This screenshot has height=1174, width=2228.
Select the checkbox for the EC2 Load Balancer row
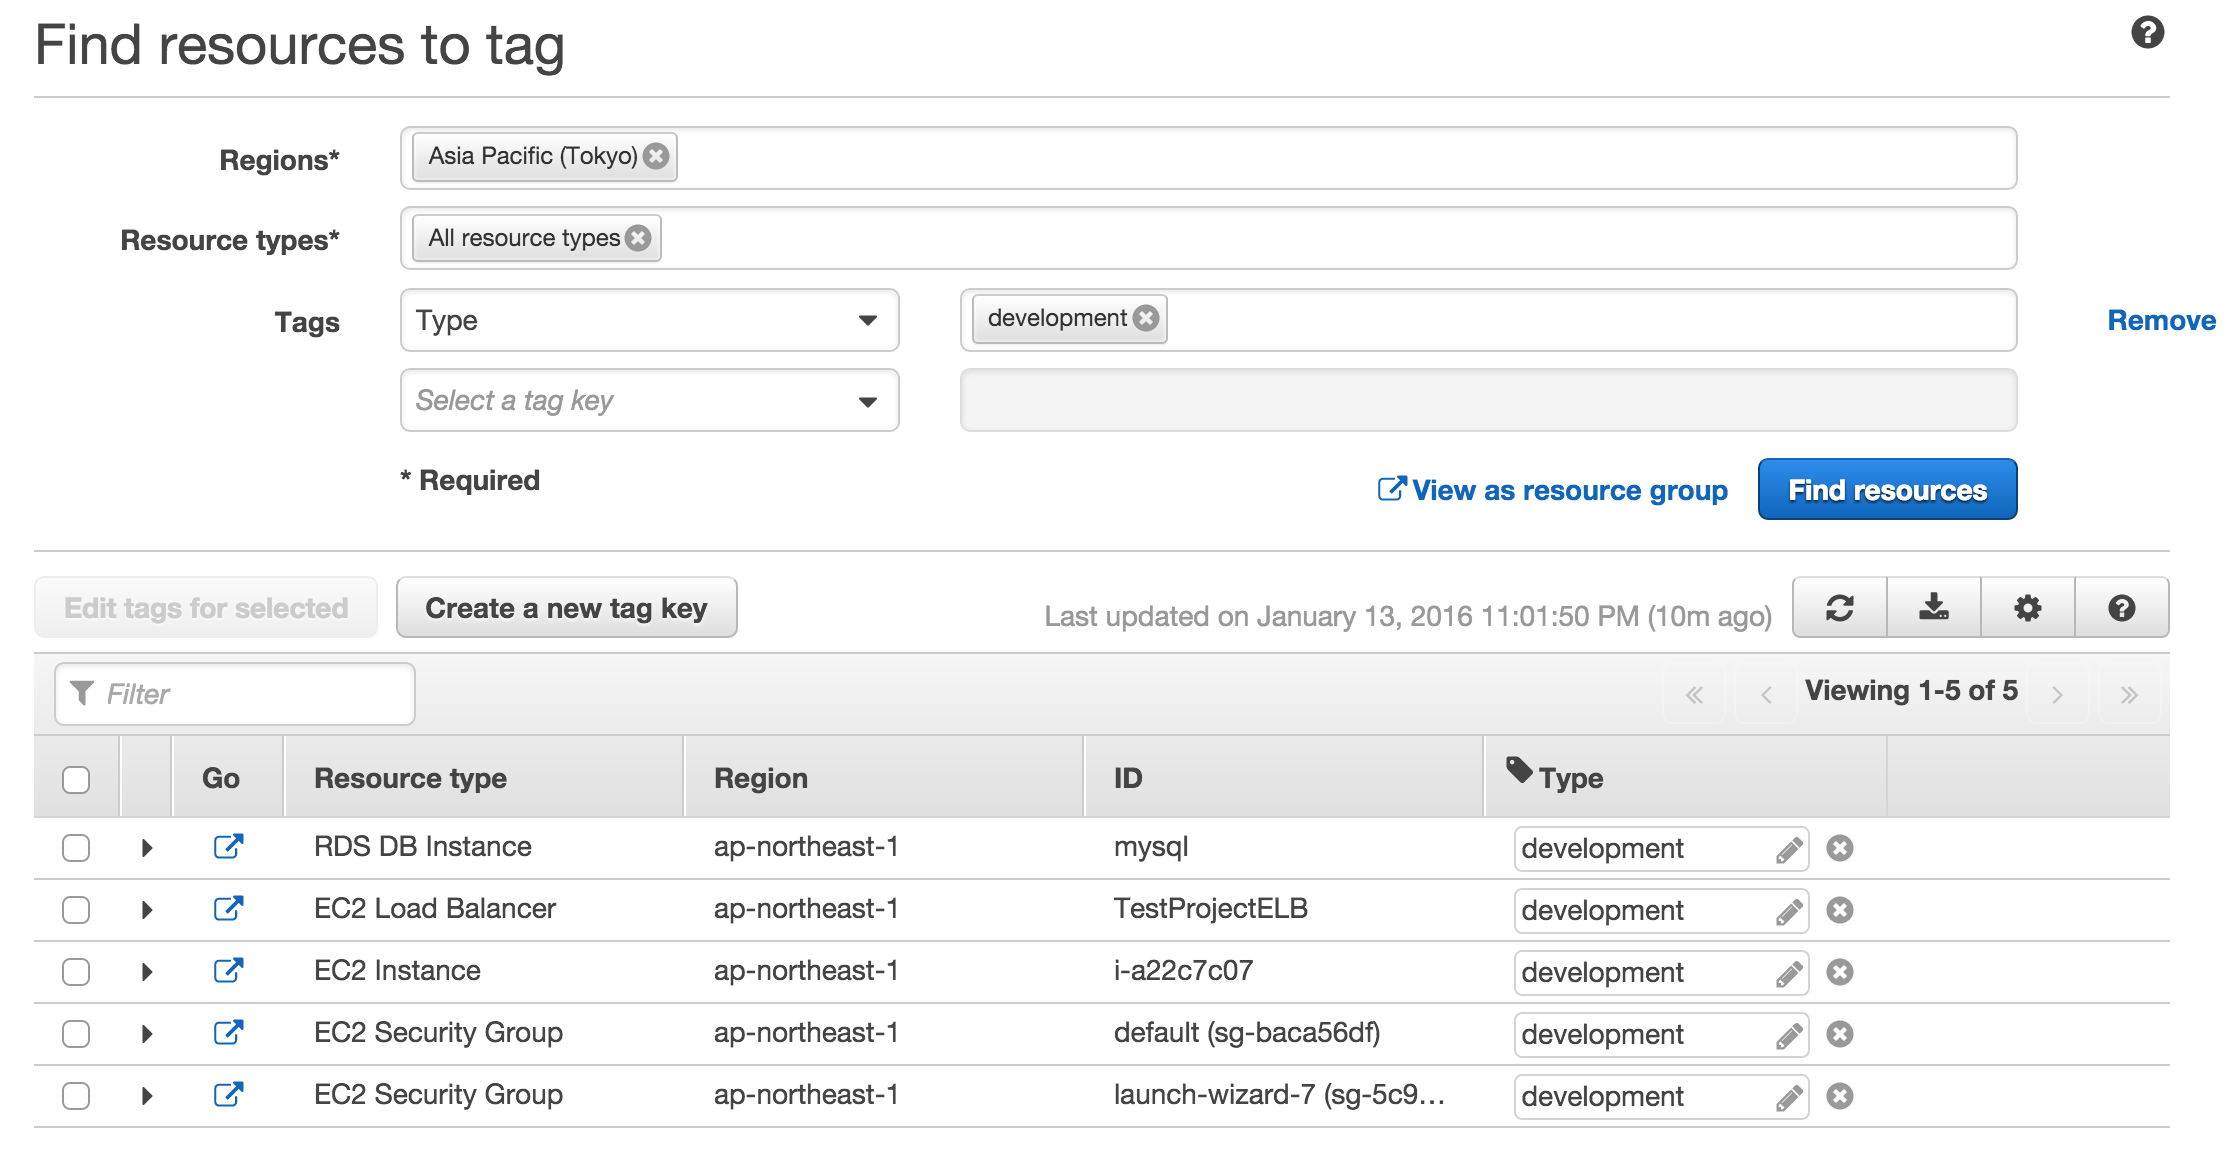(76, 910)
